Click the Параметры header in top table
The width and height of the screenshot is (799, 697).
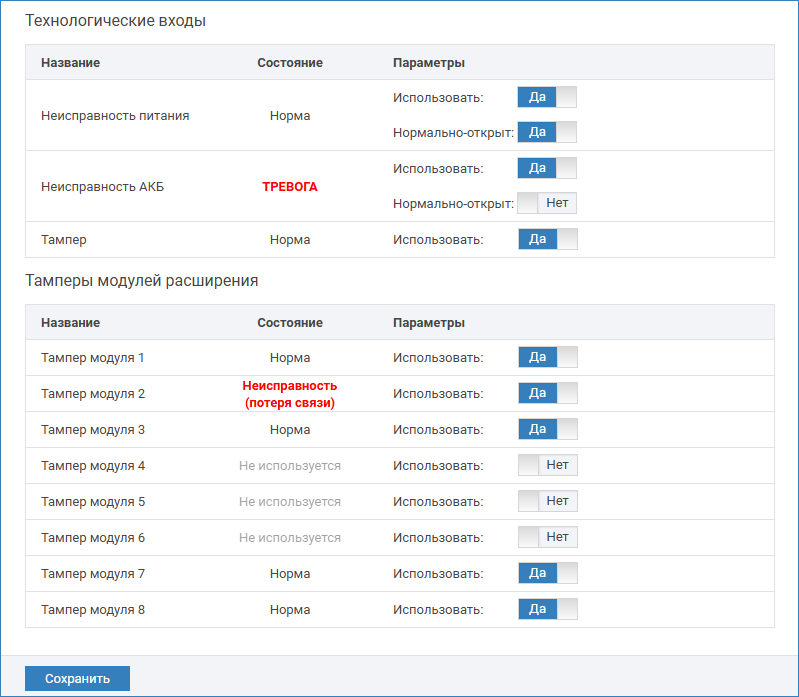[x=429, y=63]
